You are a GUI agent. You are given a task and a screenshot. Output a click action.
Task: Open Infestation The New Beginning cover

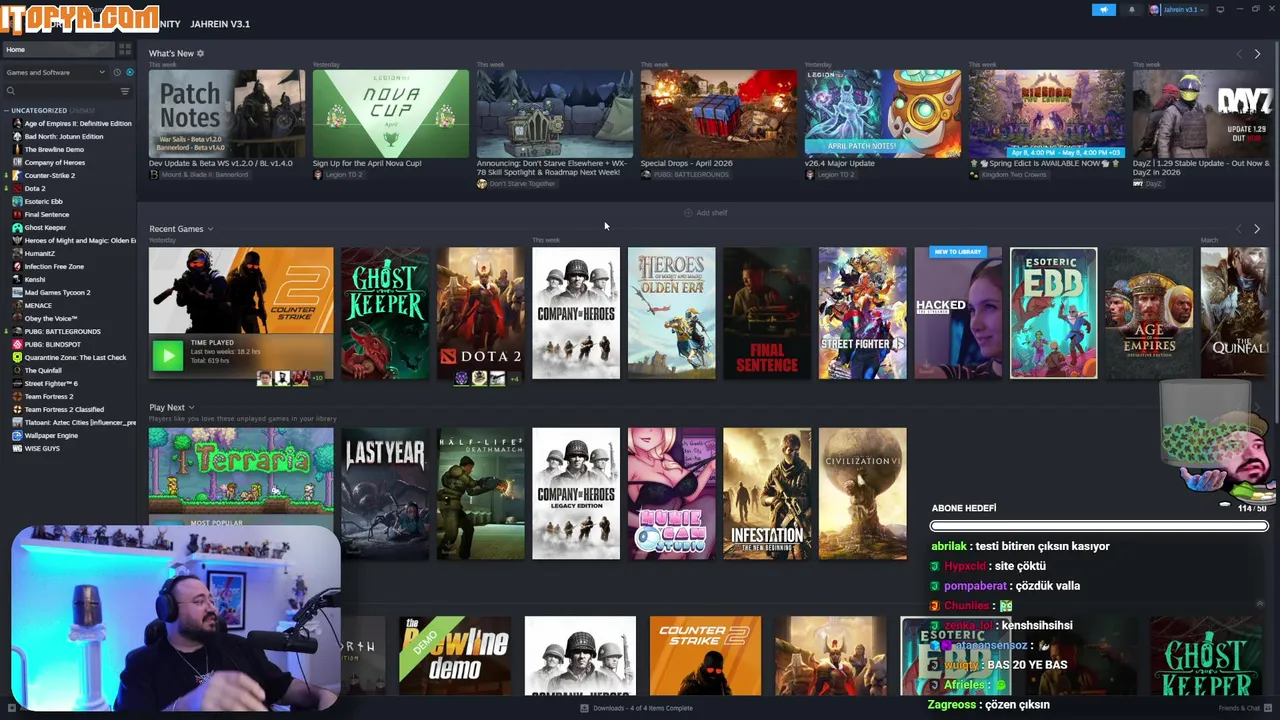[767, 493]
